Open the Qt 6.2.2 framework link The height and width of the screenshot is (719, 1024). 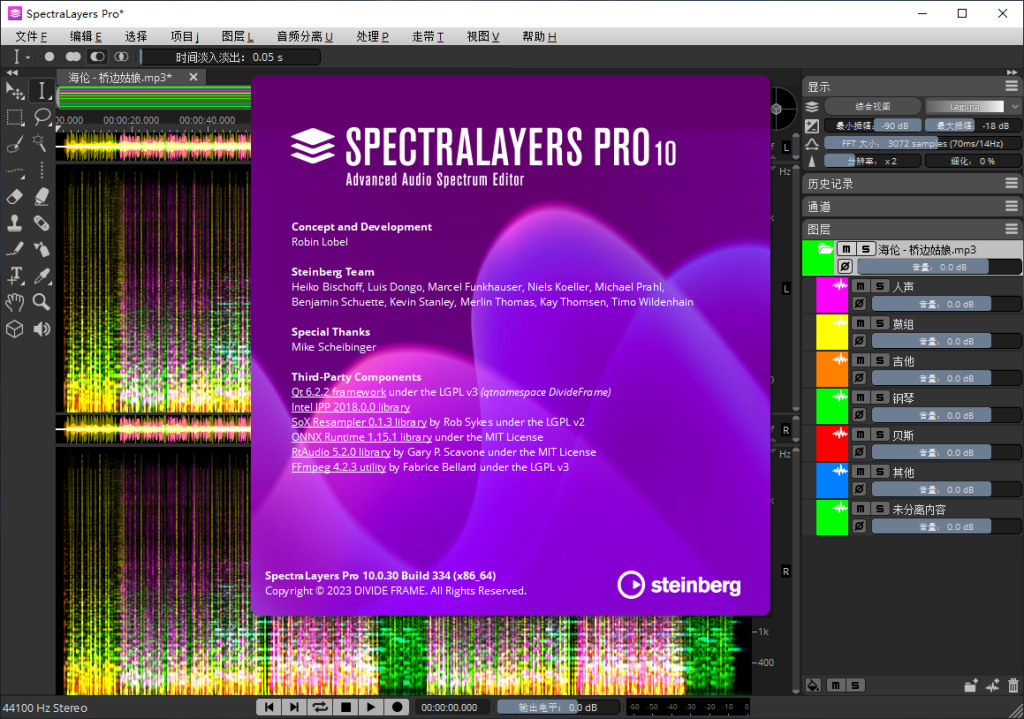tap(338, 392)
